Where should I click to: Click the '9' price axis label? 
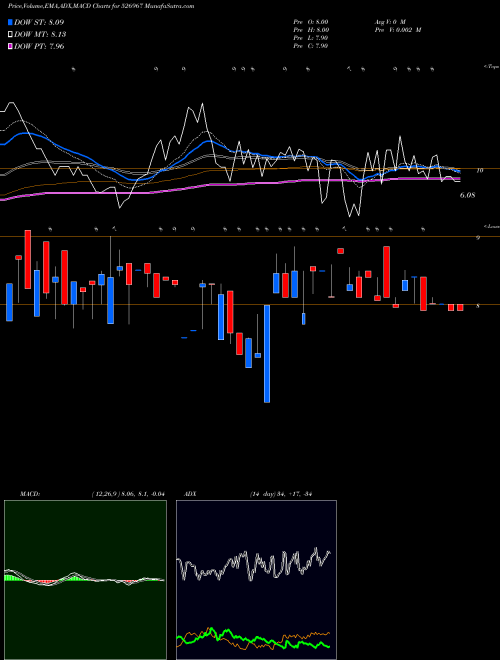click(x=478, y=238)
